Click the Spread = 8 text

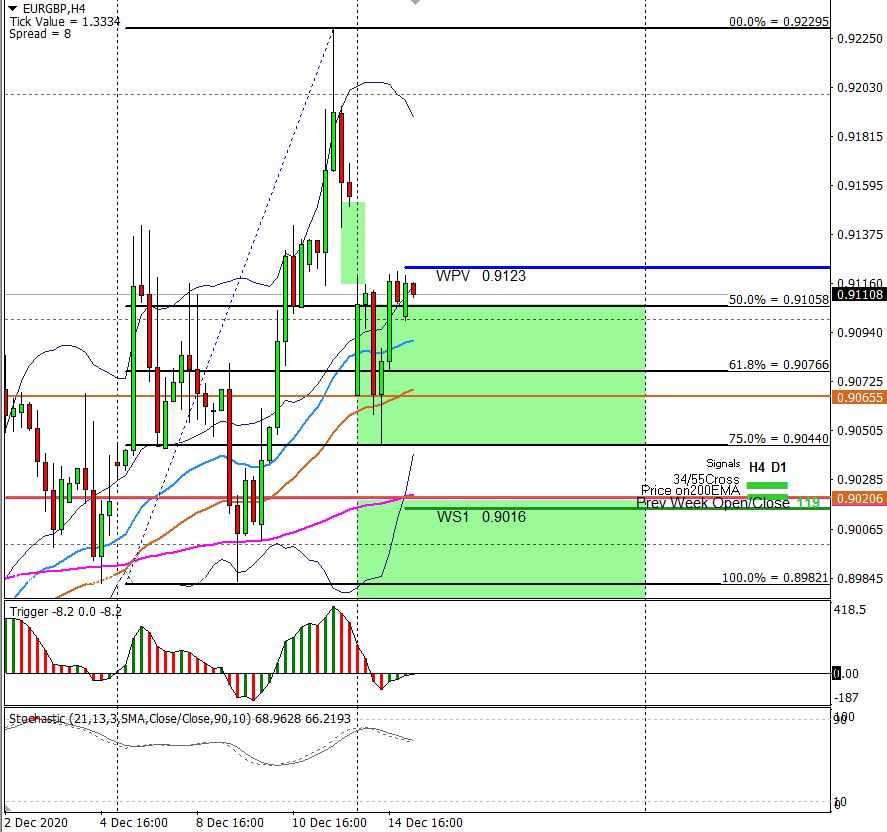click(x=37, y=33)
